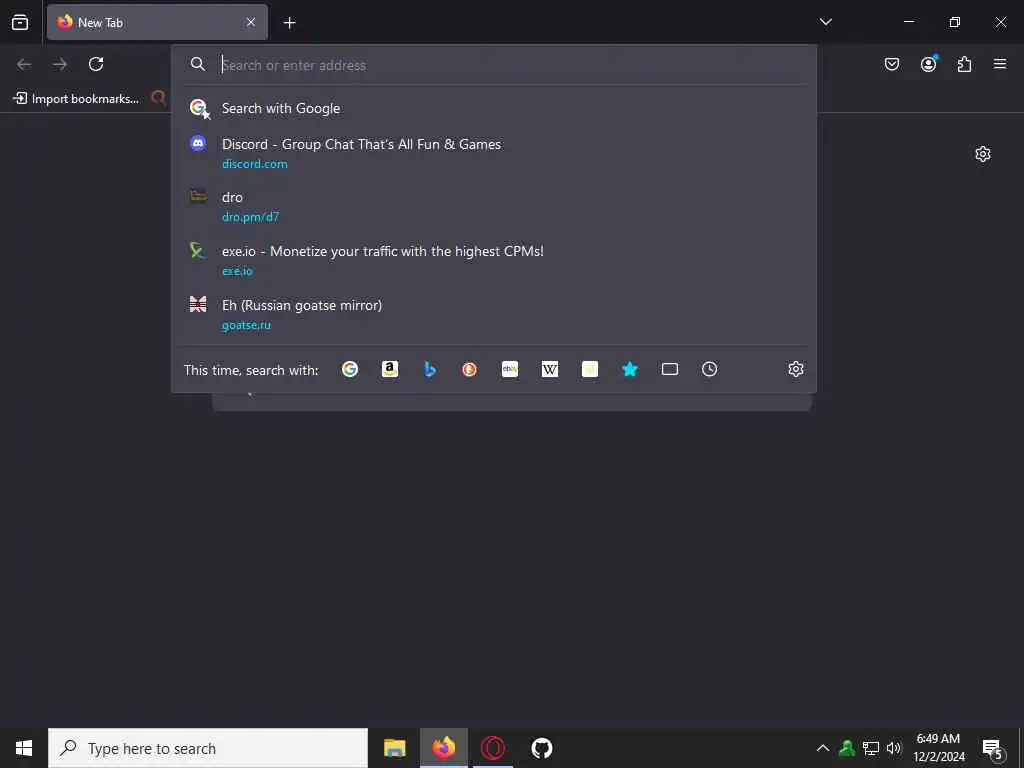This screenshot has width=1024, height=768.
Task: Open the volume speaker control
Action: pyautogui.click(x=894, y=748)
